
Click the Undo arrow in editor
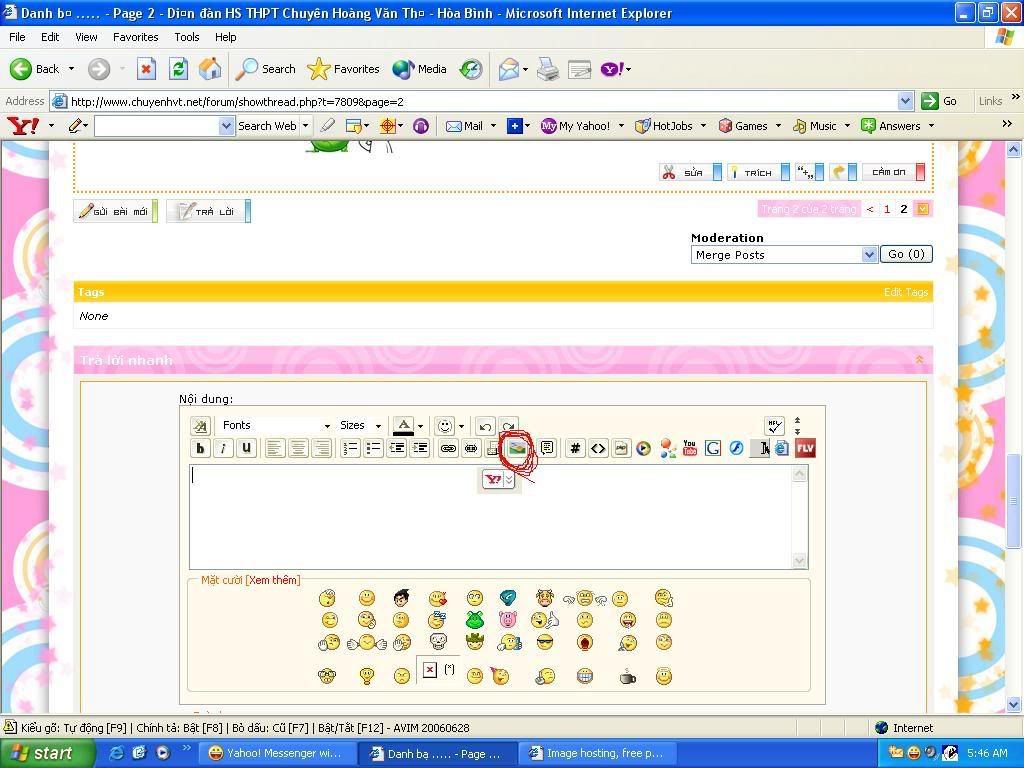485,426
